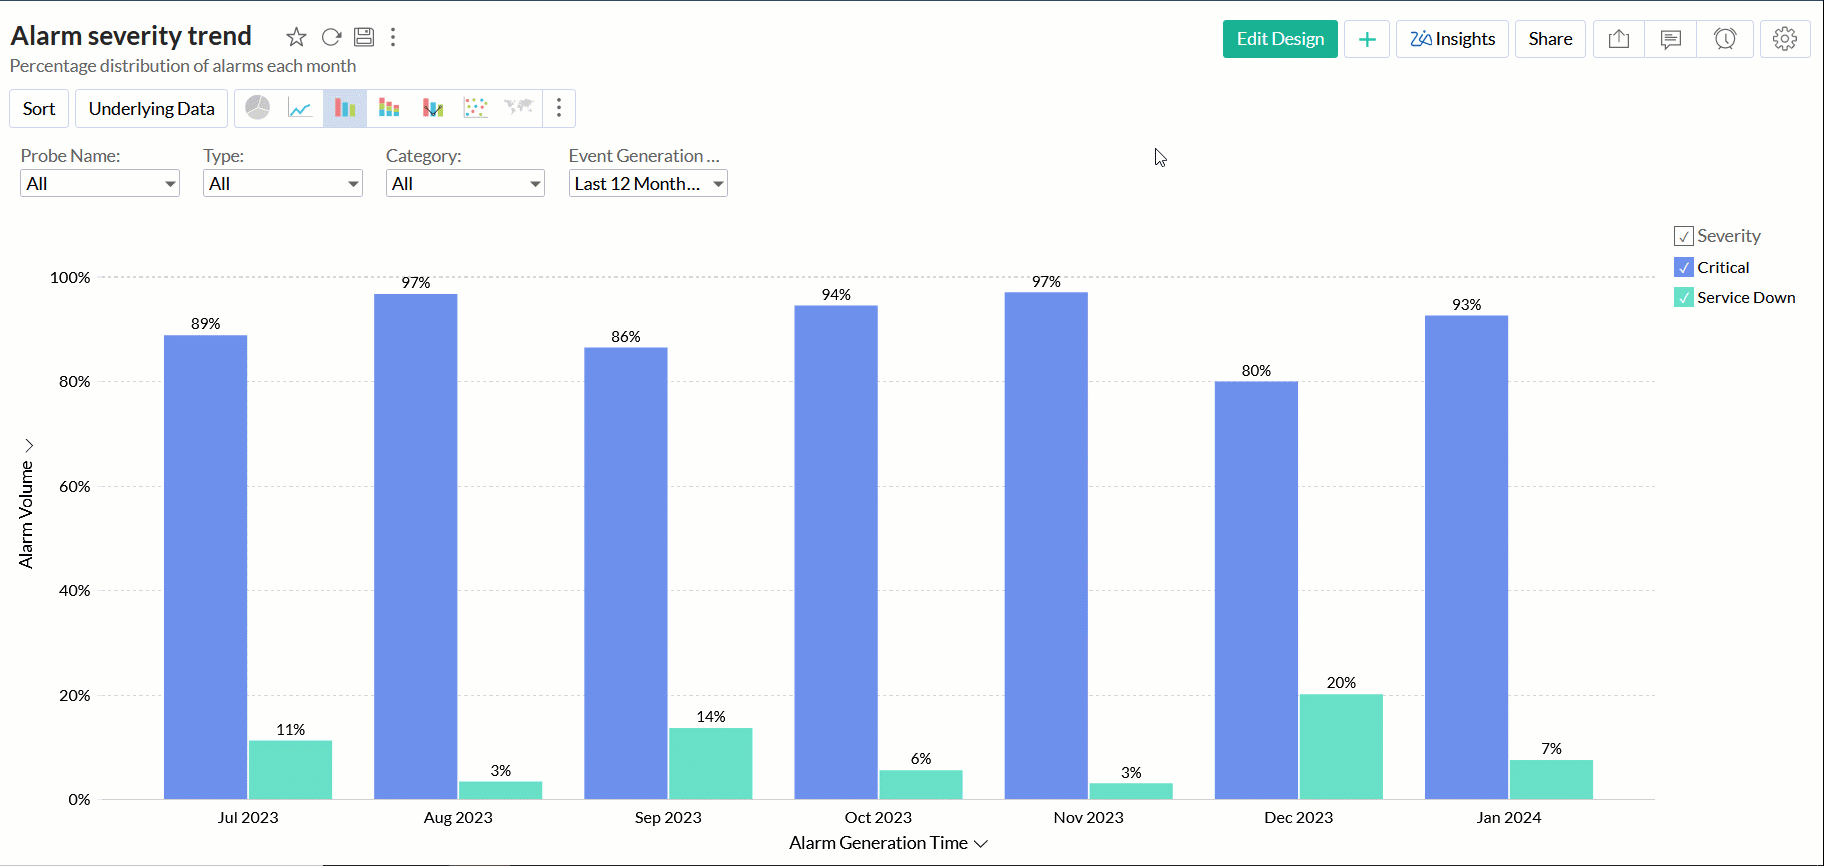Open the more chart types menu

[x=559, y=108]
